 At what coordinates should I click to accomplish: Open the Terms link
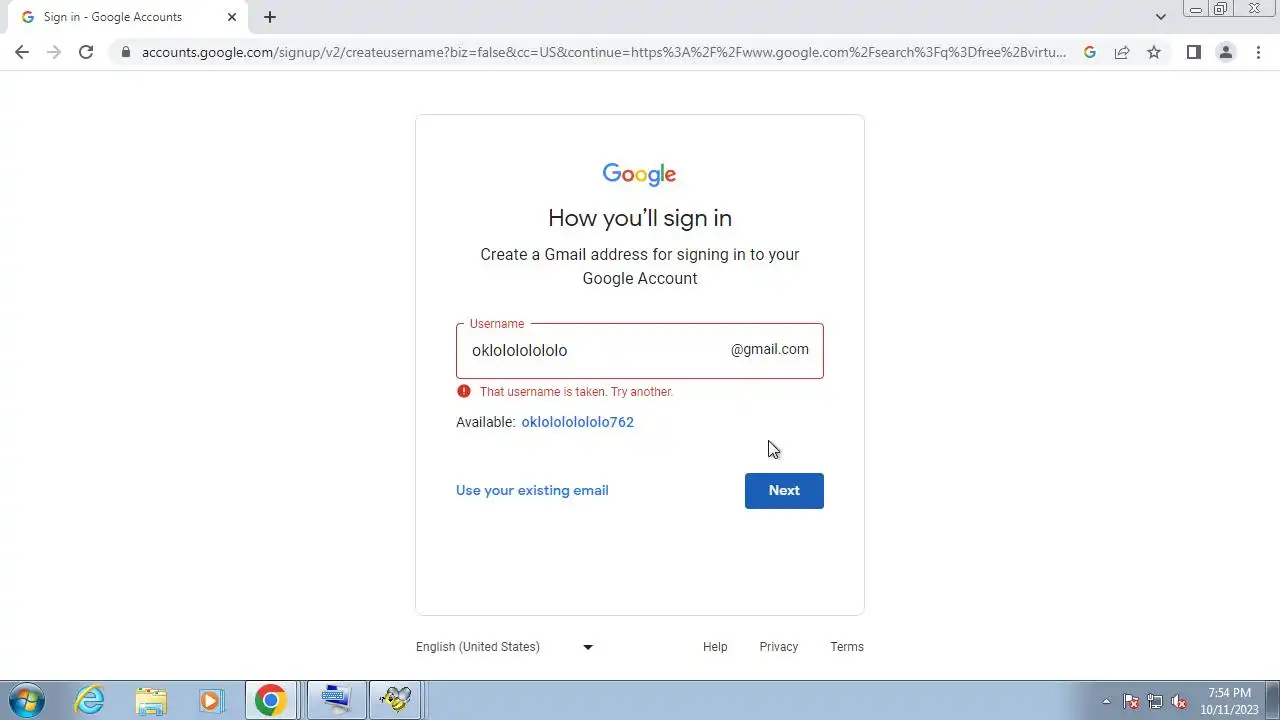pyautogui.click(x=847, y=647)
